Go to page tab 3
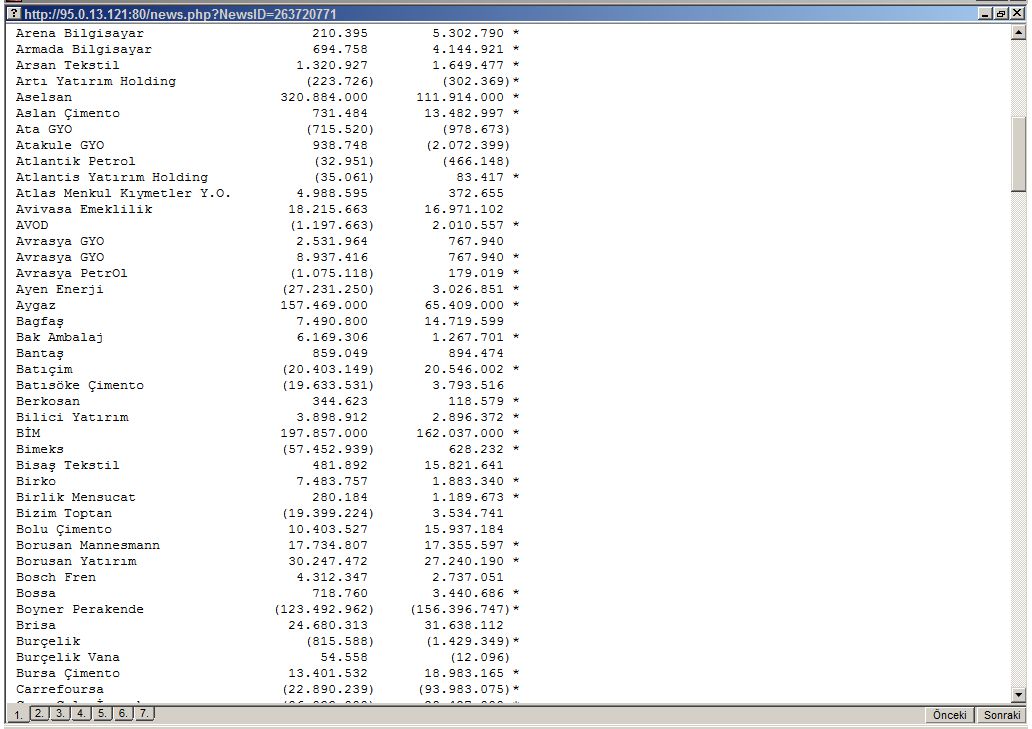The height and width of the screenshot is (729, 1032). [x=60, y=713]
